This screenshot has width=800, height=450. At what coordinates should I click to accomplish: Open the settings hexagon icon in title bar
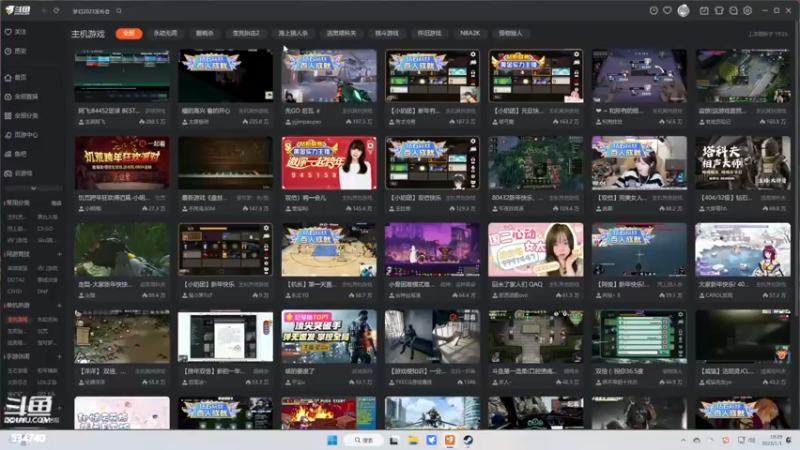click(x=747, y=11)
